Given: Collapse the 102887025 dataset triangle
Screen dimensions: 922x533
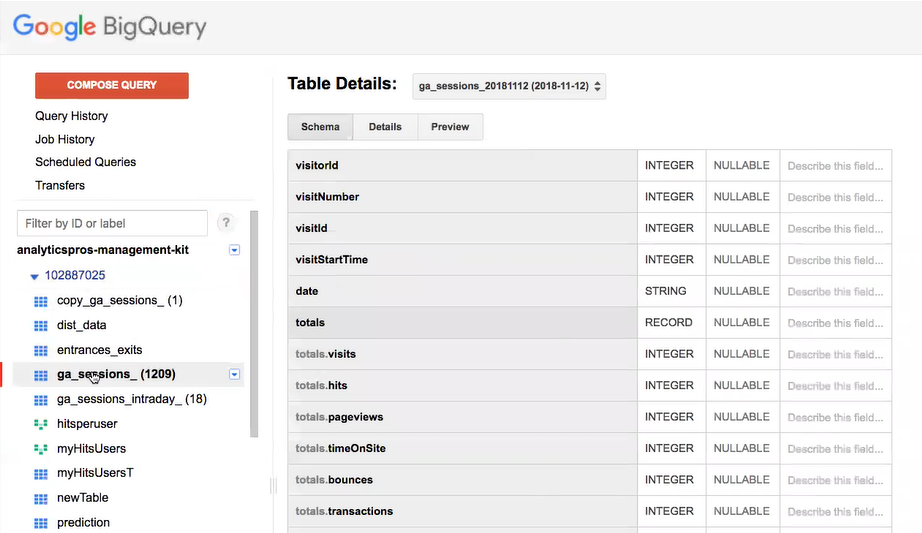Looking at the screenshot, I should [x=34, y=276].
